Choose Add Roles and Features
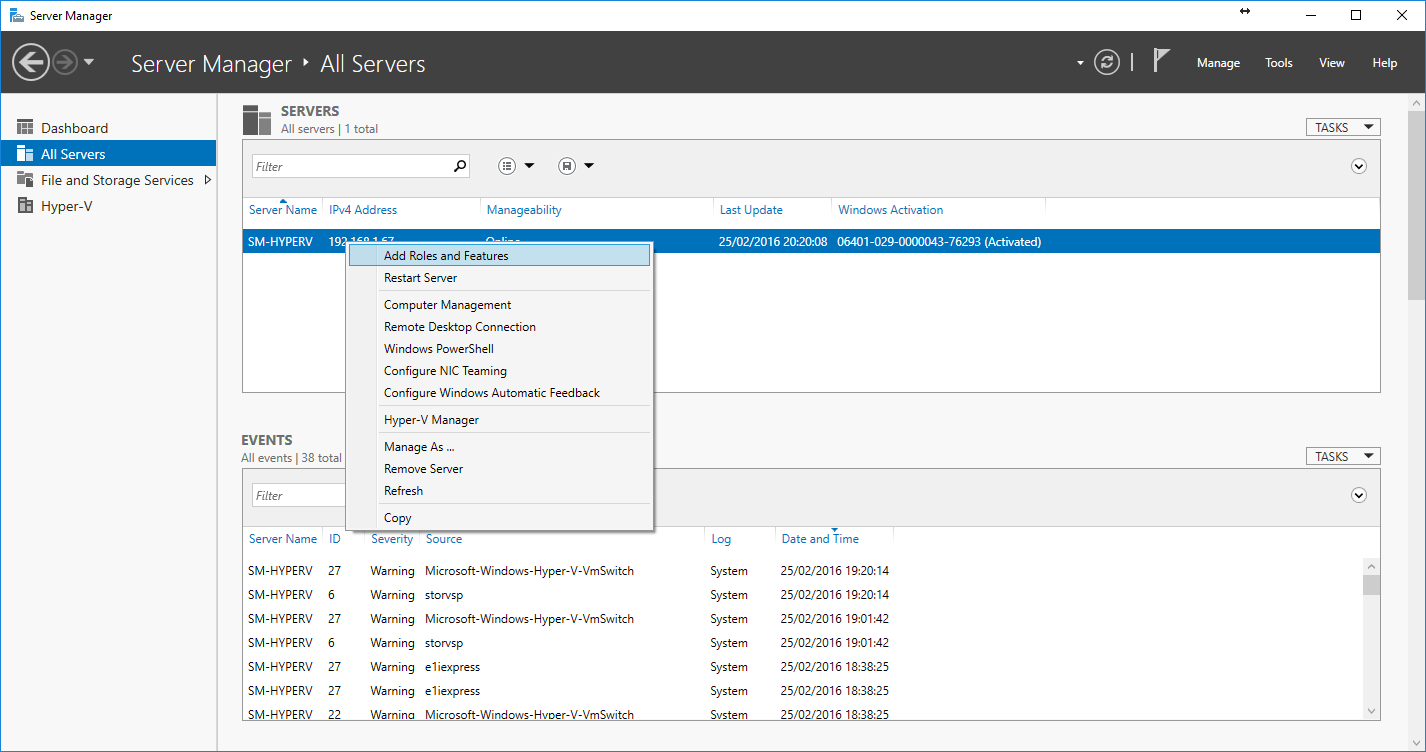1426x752 pixels. (x=499, y=256)
